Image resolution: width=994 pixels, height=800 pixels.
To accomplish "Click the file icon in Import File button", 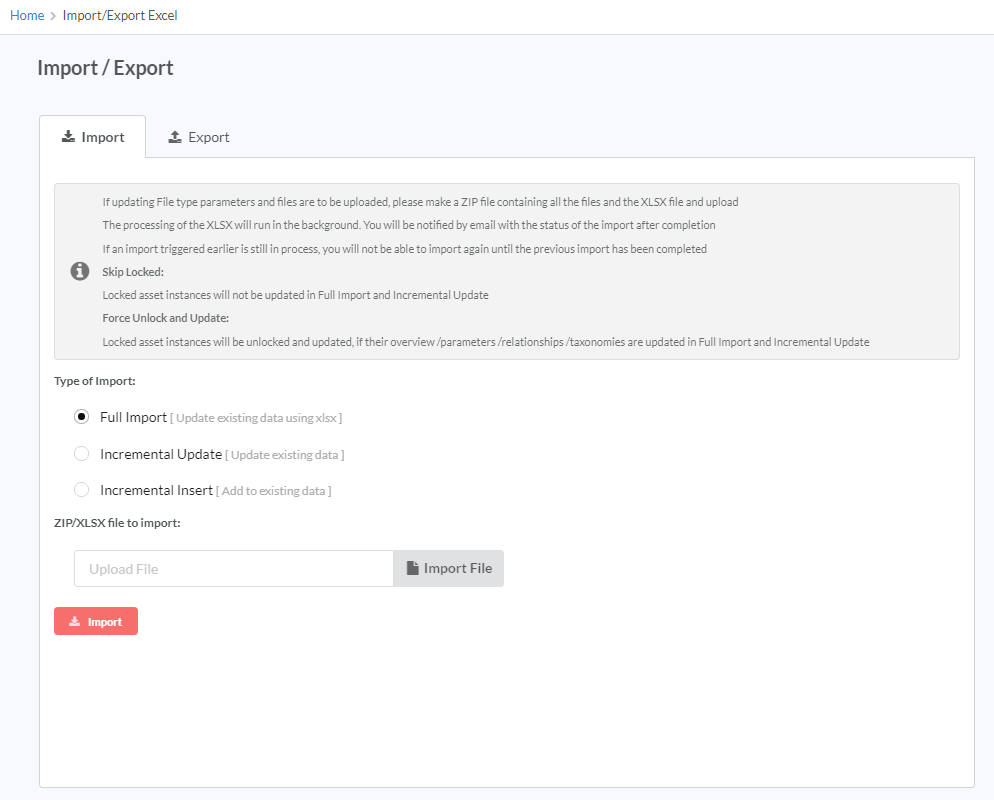I will (x=413, y=568).
